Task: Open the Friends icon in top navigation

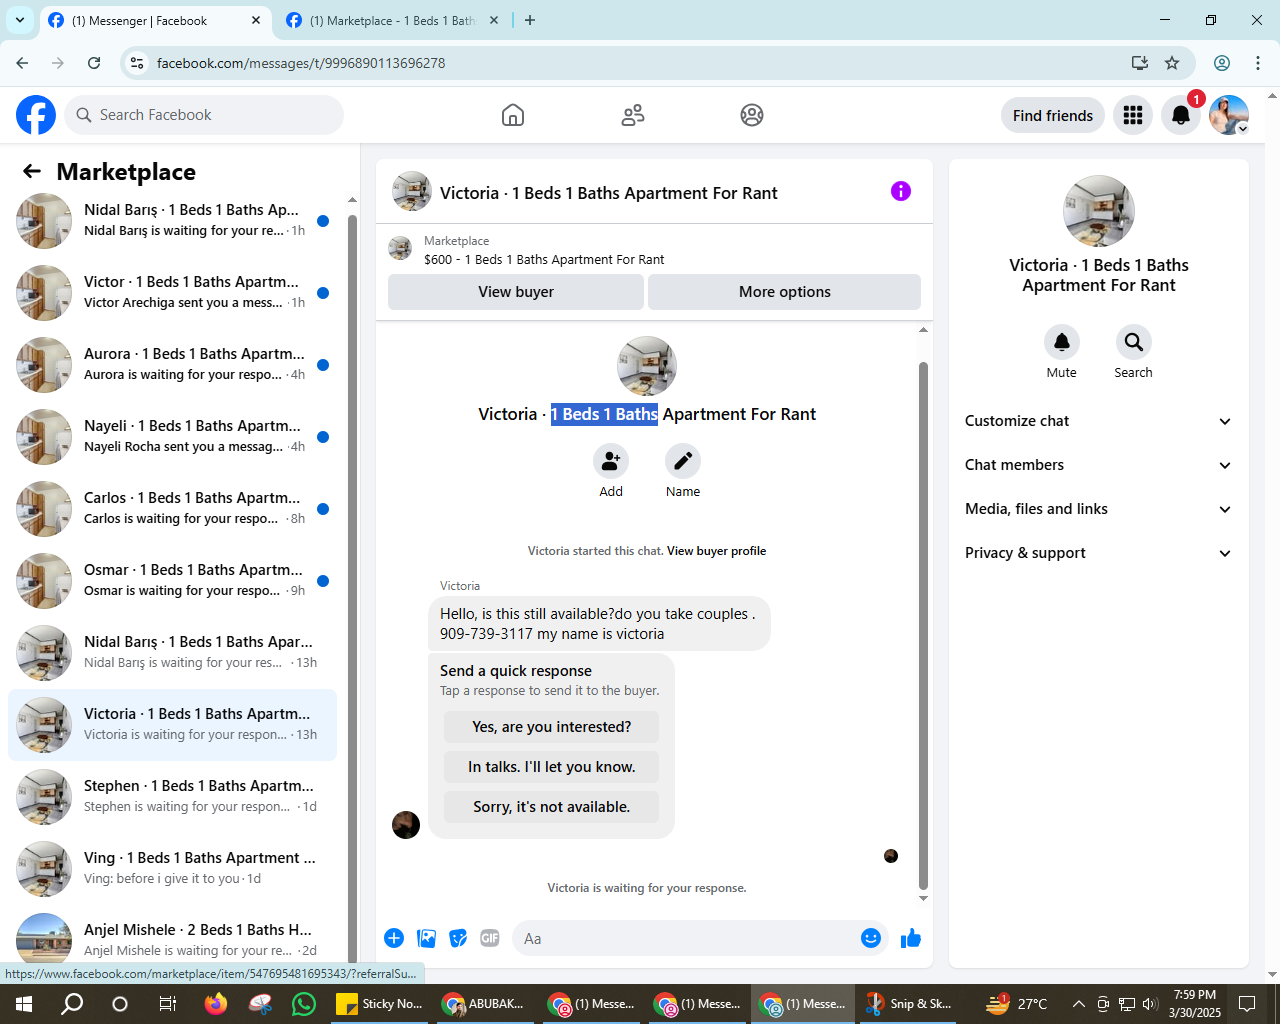Action: coord(633,115)
